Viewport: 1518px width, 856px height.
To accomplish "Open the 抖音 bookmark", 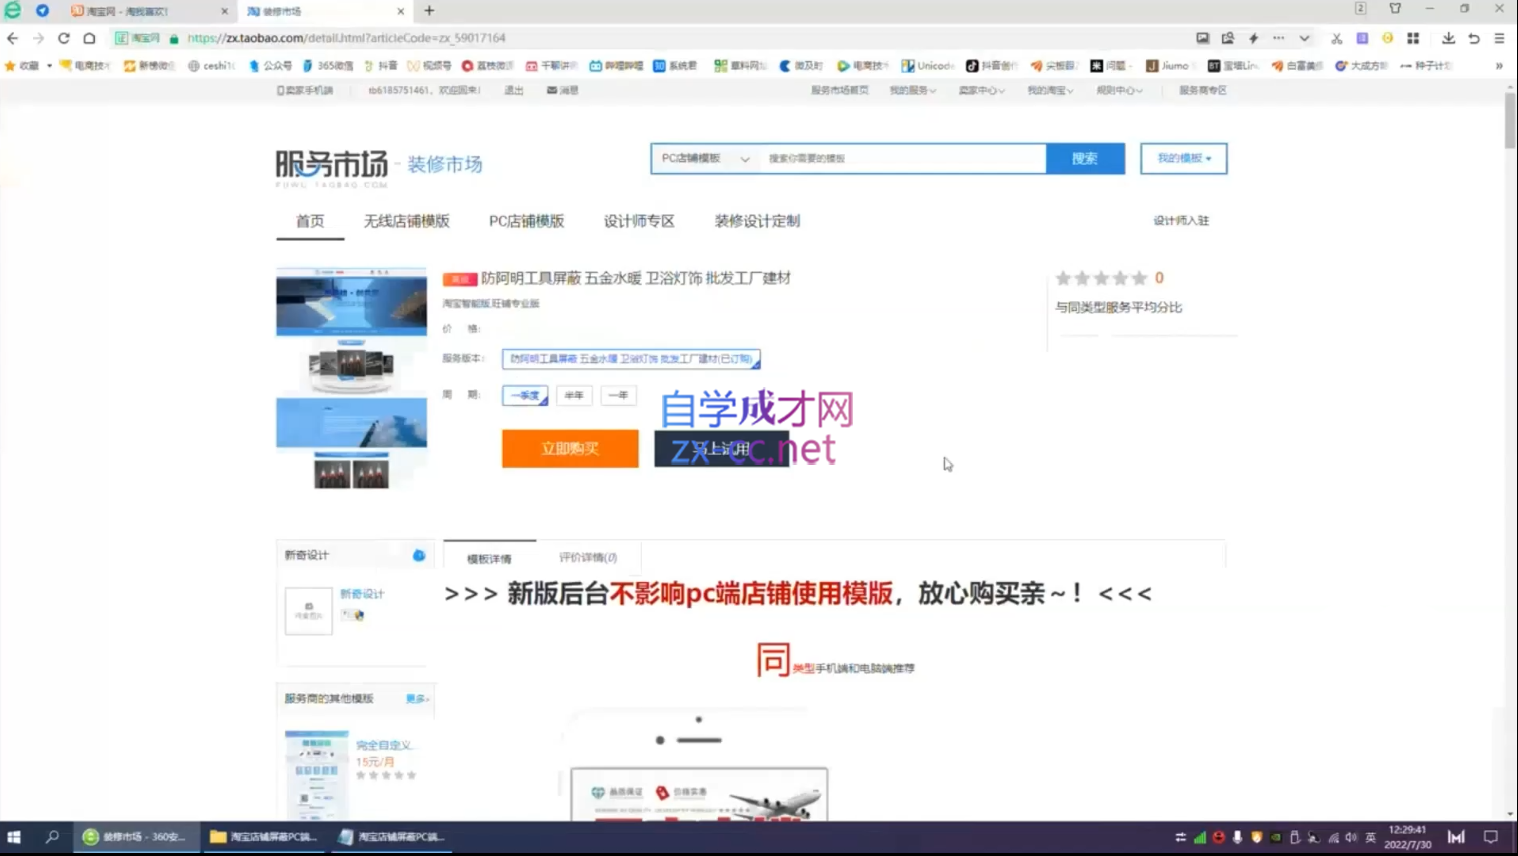I will [380, 66].
